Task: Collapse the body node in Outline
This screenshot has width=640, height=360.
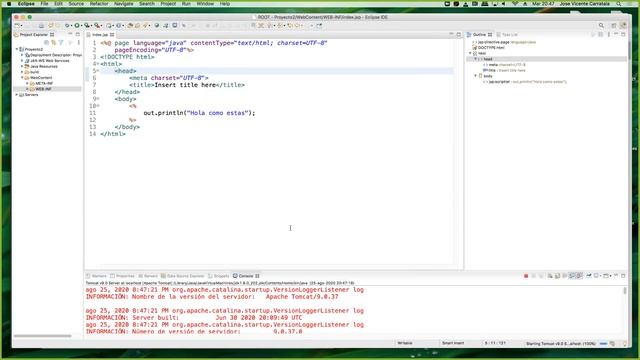Action: 476,76
